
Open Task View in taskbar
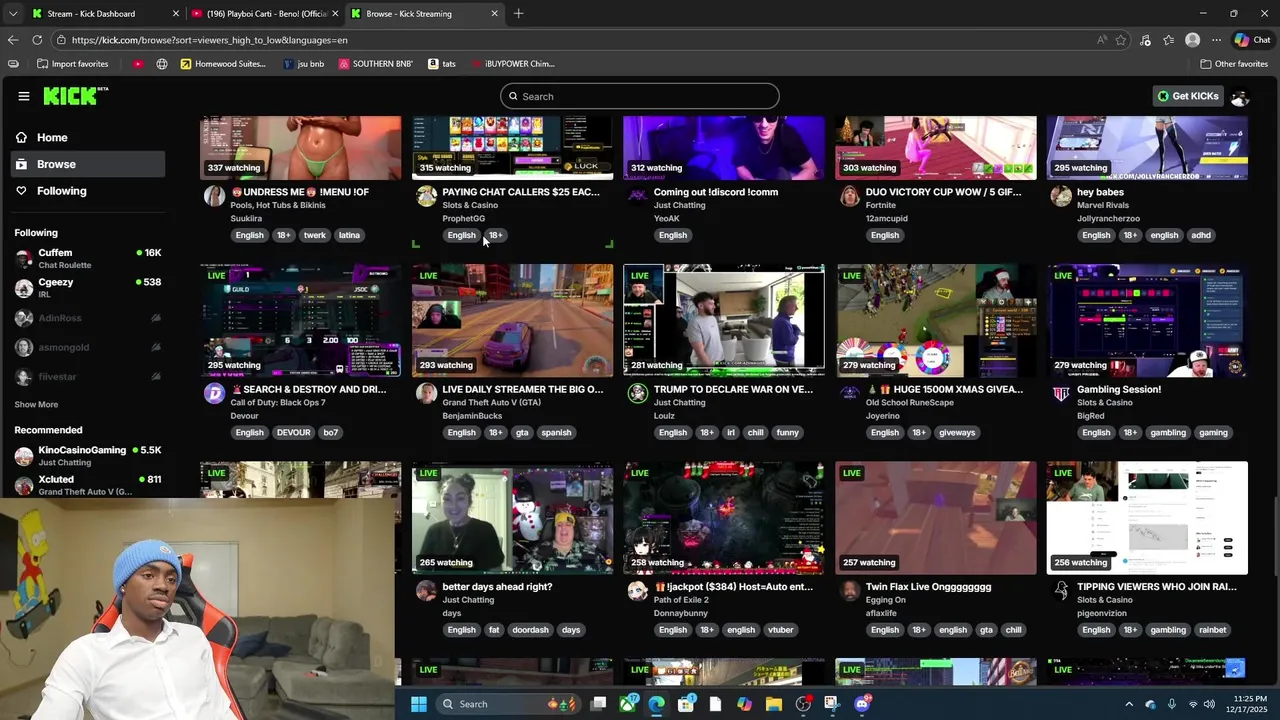coord(598,704)
